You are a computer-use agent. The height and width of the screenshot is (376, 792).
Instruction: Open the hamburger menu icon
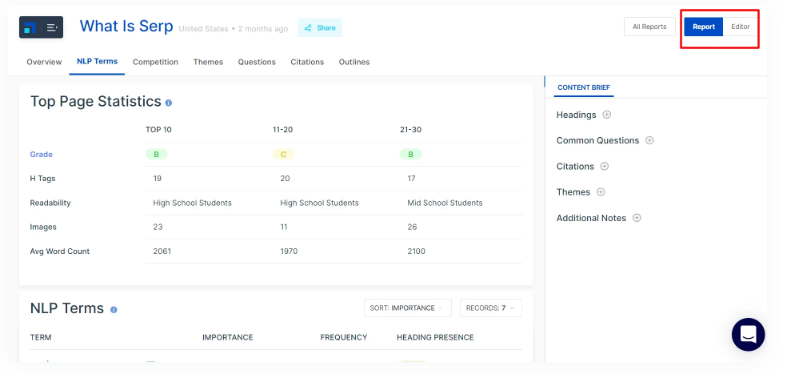pos(52,27)
